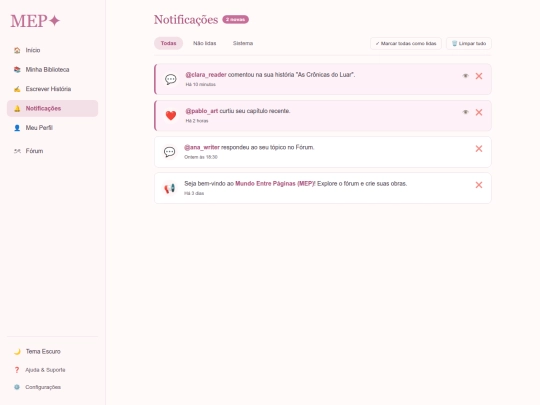Click the MEP logo in the sidebar
Viewport: 540px width, 405px height.
[x=35, y=21]
